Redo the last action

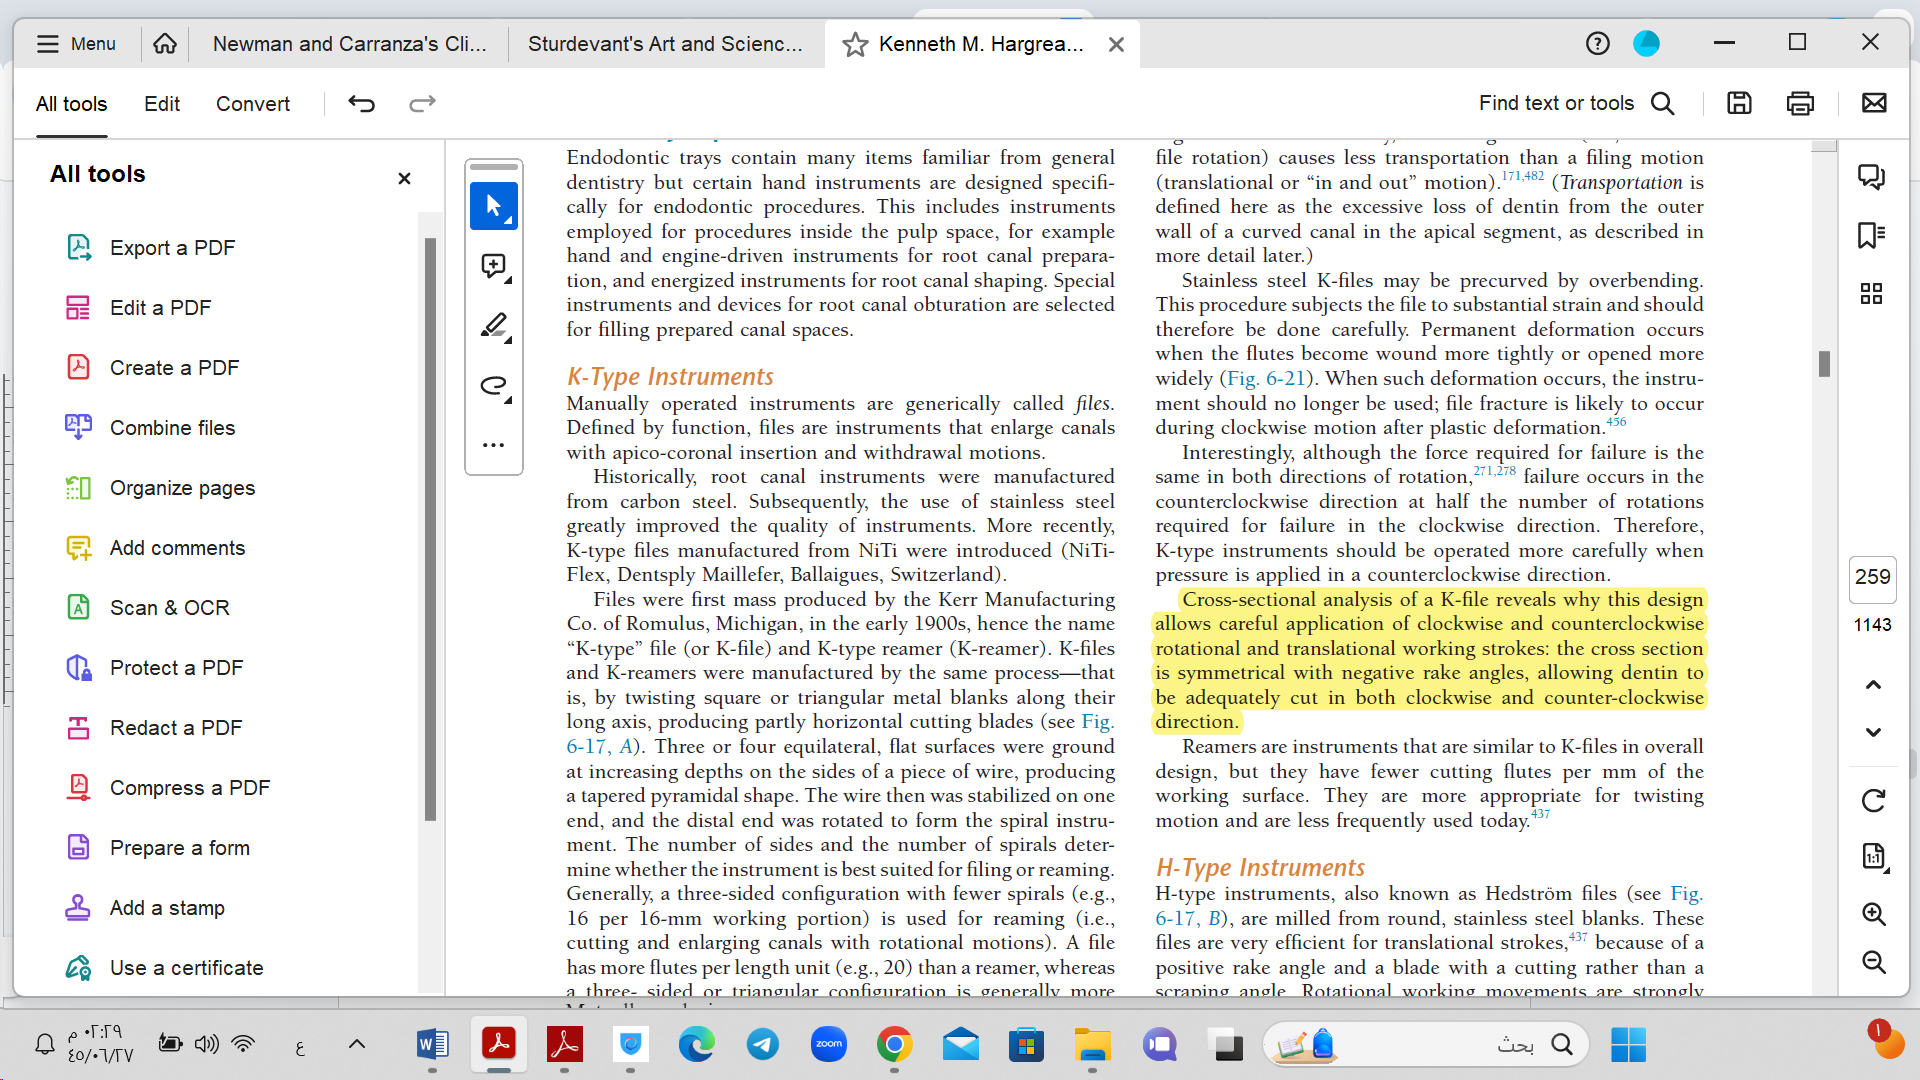(x=422, y=103)
